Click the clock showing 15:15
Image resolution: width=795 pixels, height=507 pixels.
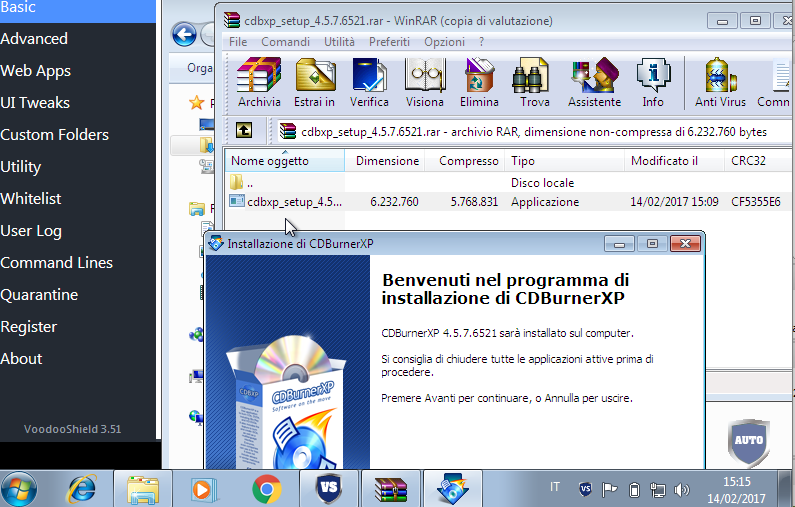click(737, 482)
